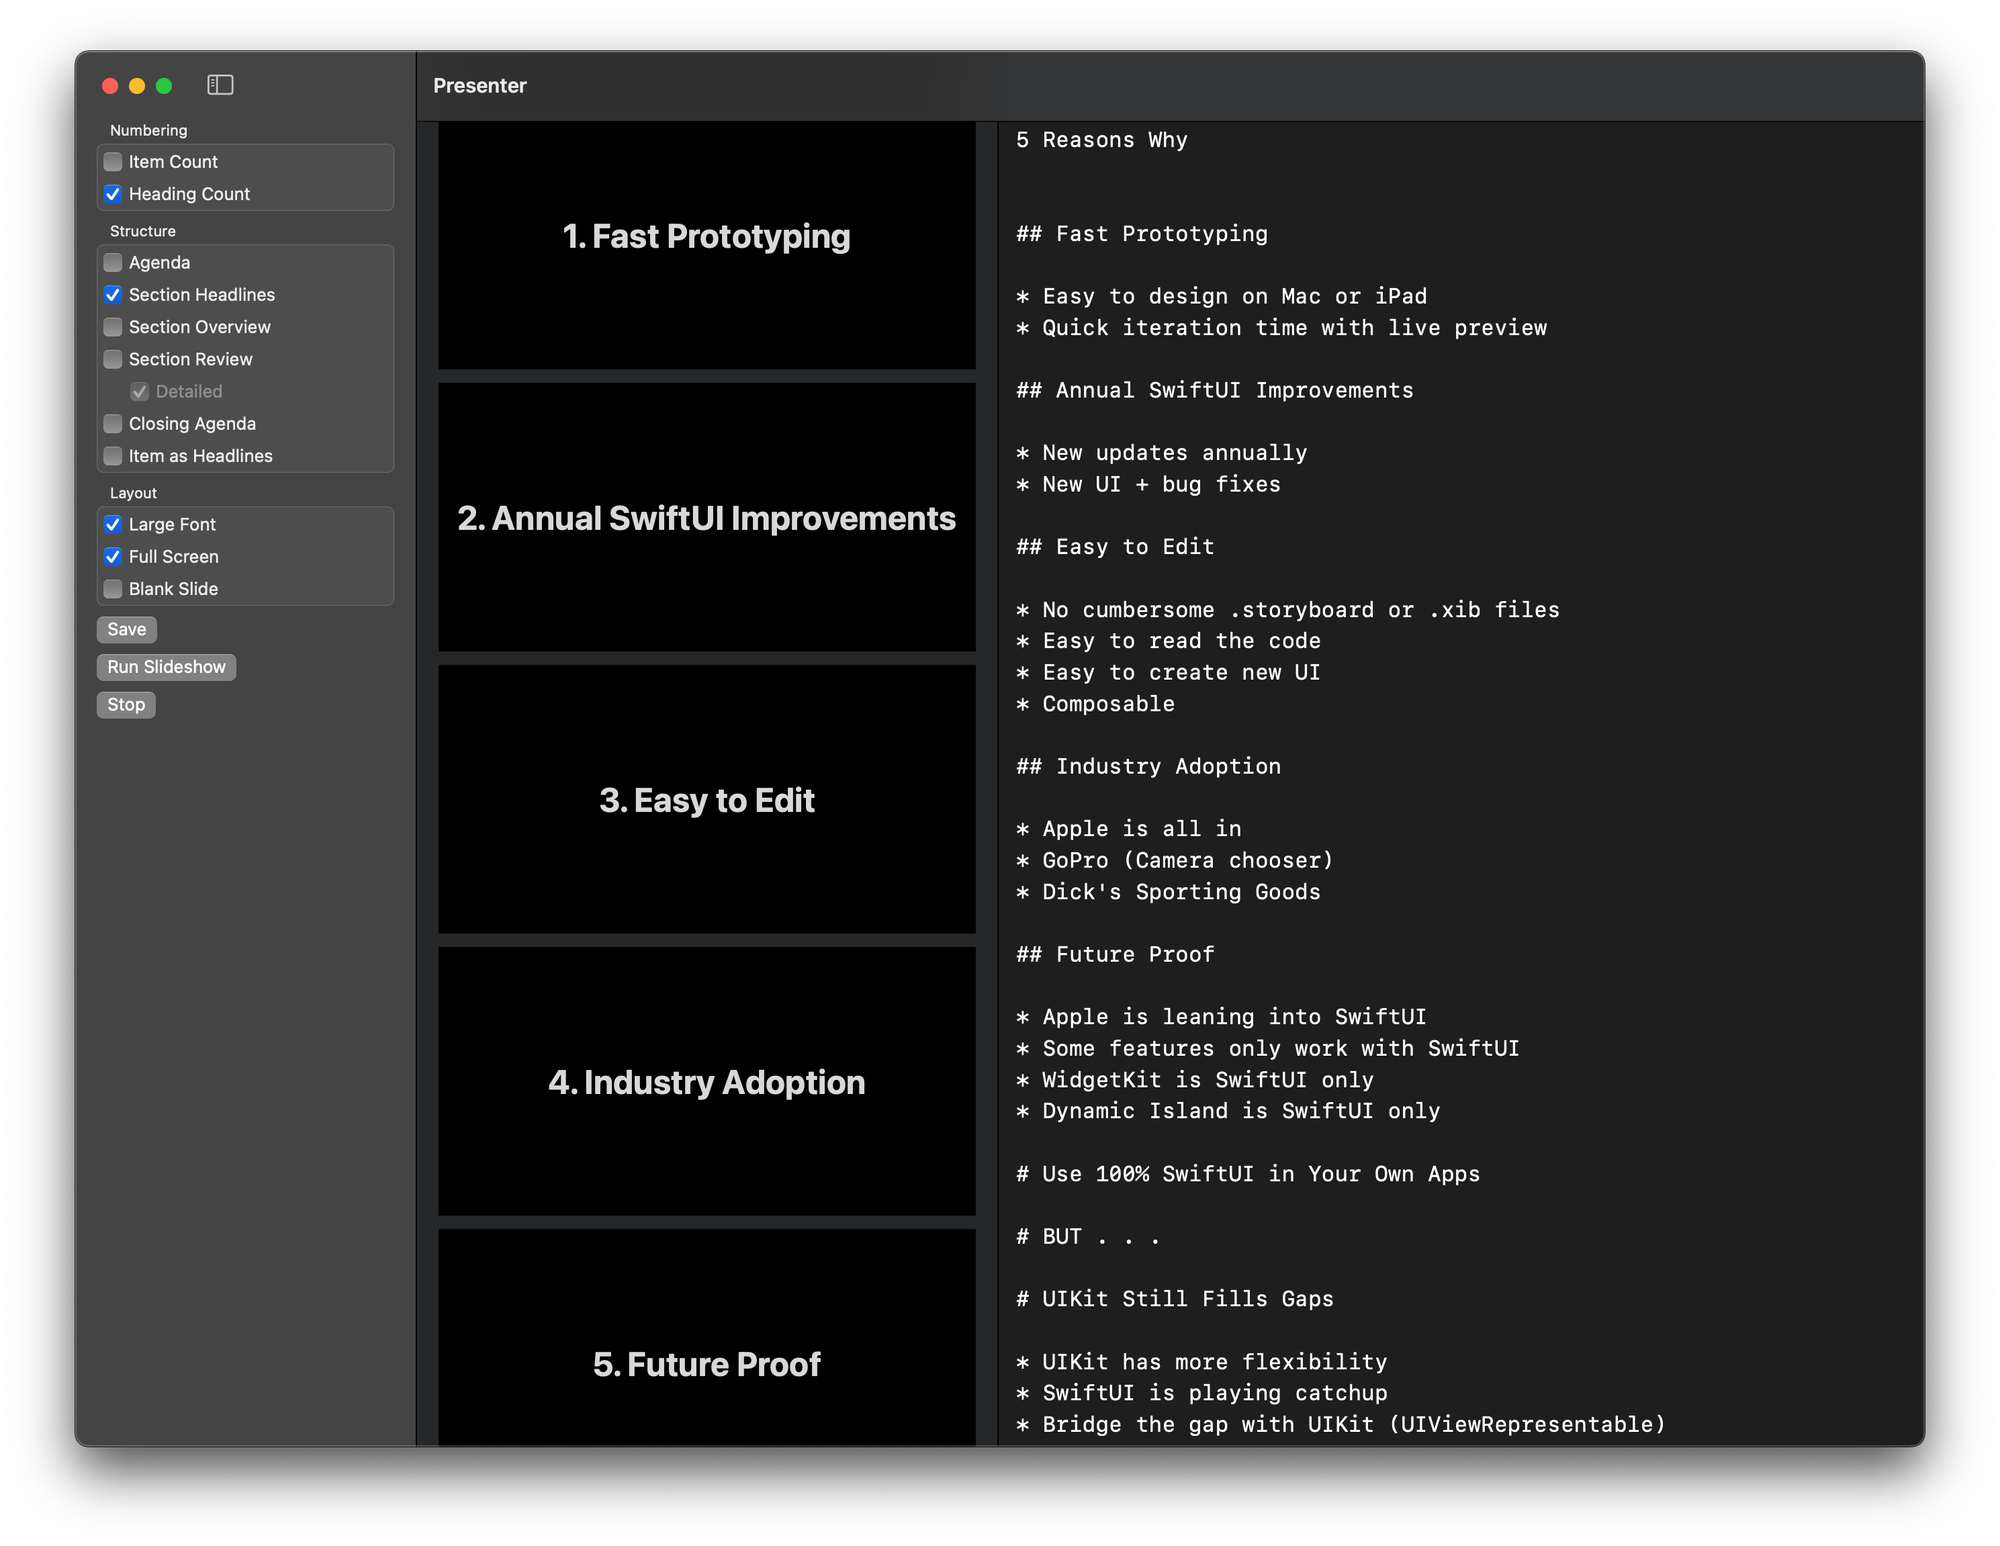Enable the Item Count checkbox
Screen dimensions: 2000x1546
(x=113, y=162)
